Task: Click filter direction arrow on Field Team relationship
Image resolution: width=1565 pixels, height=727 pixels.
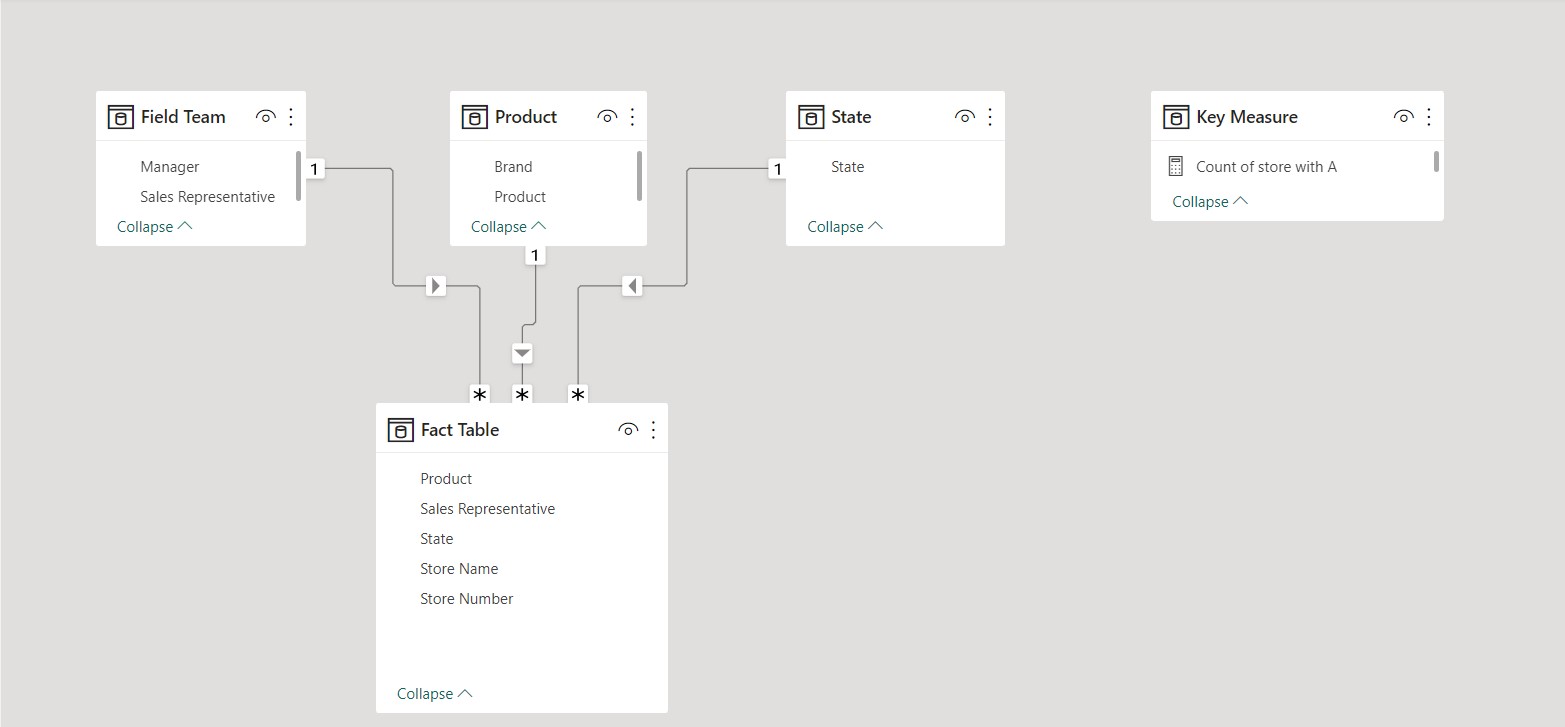Action: (x=436, y=286)
